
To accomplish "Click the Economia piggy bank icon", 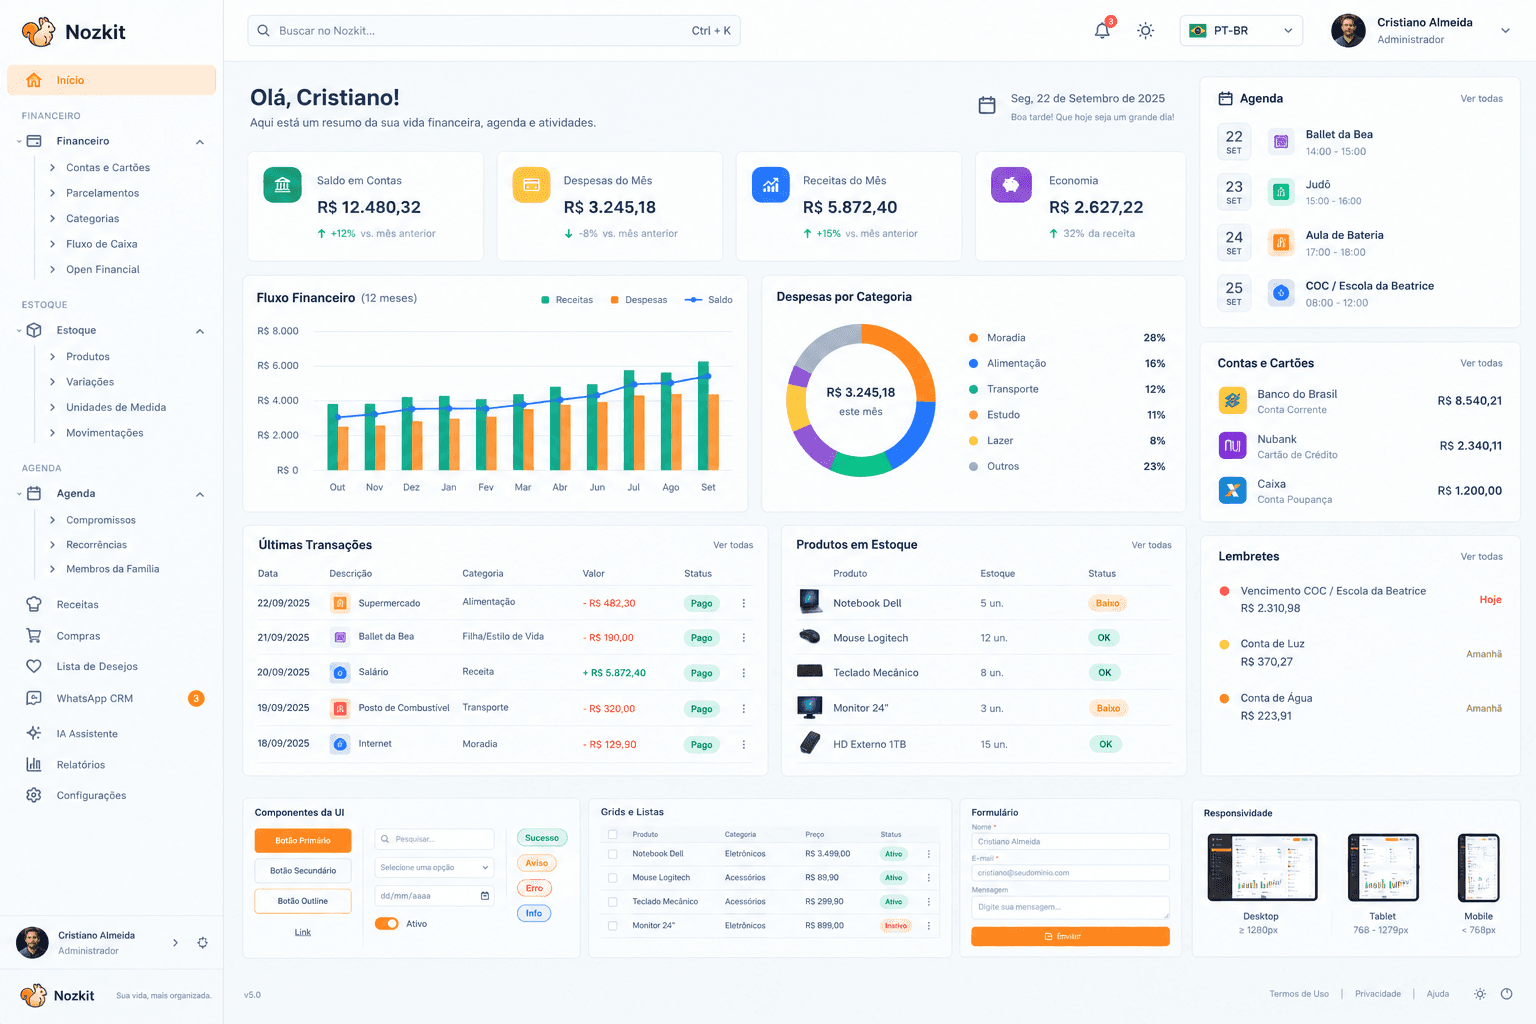I will (1011, 185).
